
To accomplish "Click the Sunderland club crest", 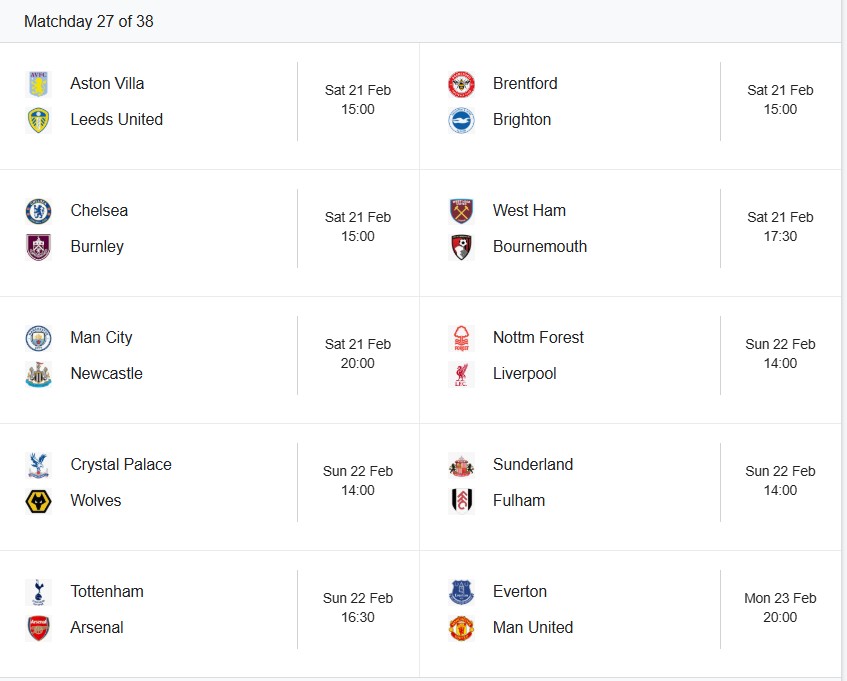I will point(461,465).
